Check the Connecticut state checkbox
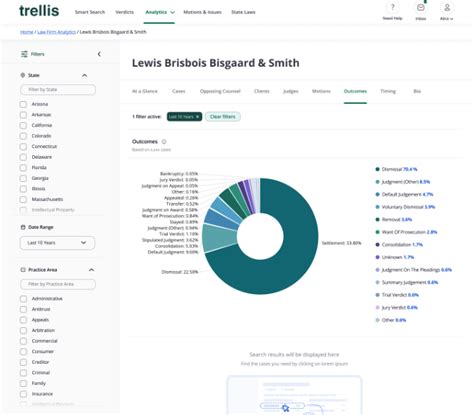The image size is (474, 415). pyautogui.click(x=23, y=147)
